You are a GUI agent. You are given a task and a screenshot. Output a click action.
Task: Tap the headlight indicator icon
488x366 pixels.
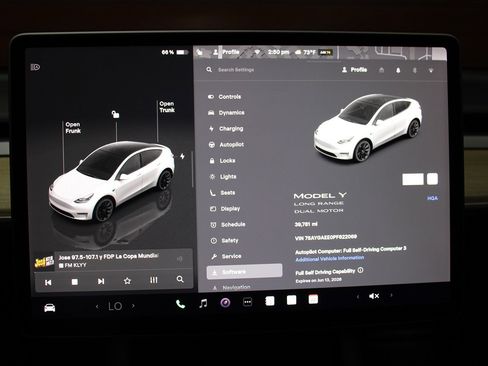[35, 67]
